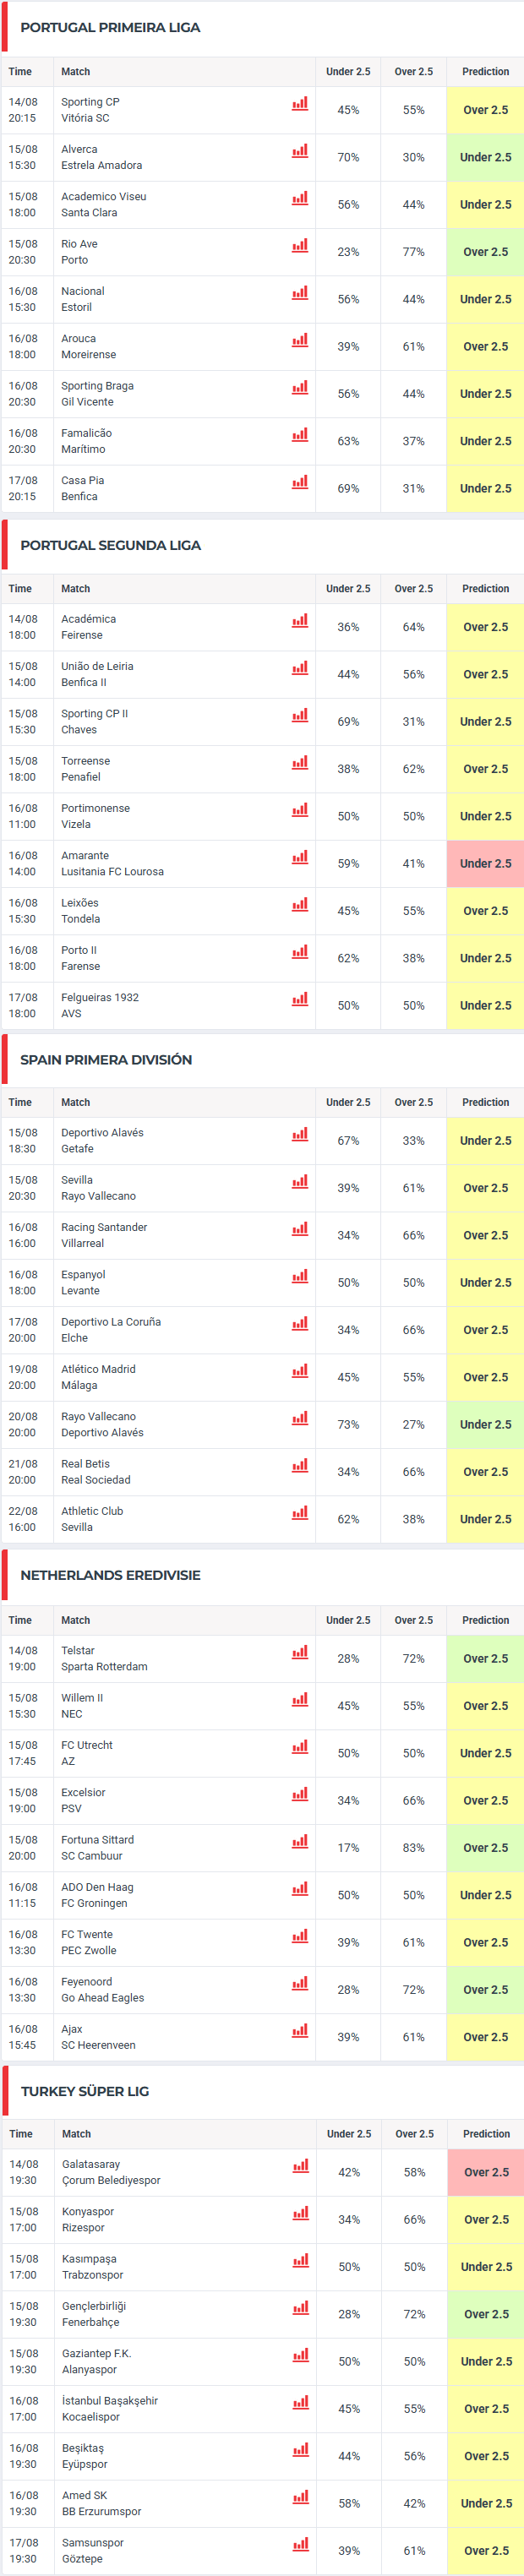Viewport: 524px width, 2576px height.
Task: View stats icon for Amarante vs Lusitania FC Lourosa
Action: (x=300, y=857)
